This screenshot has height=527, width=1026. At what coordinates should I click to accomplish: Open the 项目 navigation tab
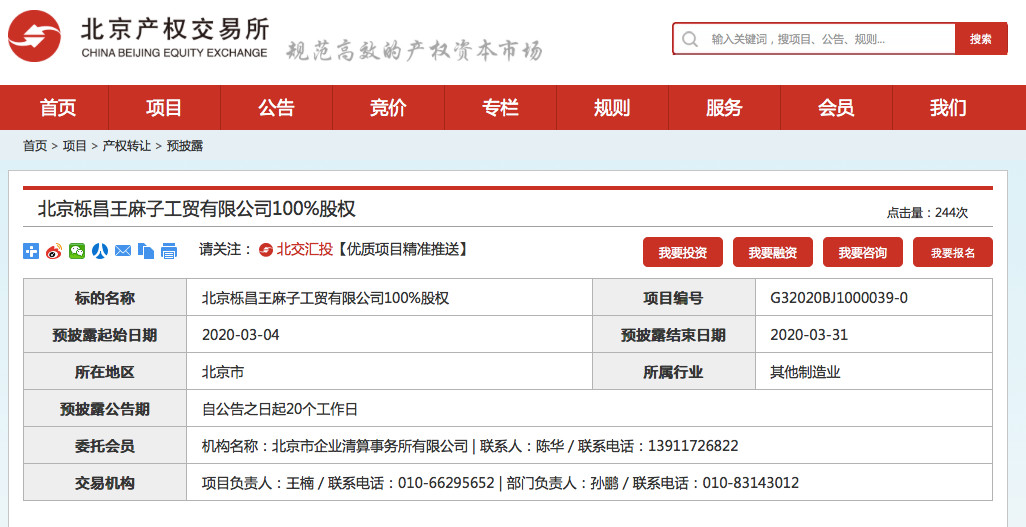(x=164, y=107)
